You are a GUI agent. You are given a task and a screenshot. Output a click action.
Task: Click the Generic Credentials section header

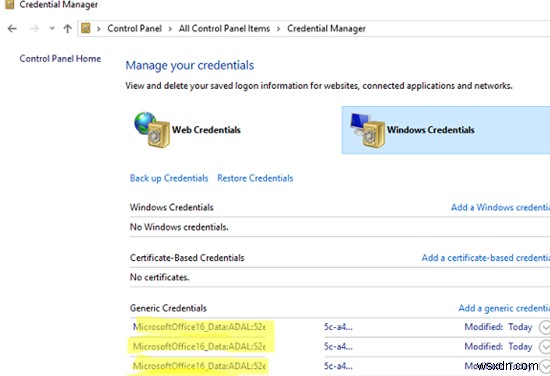coord(168,308)
